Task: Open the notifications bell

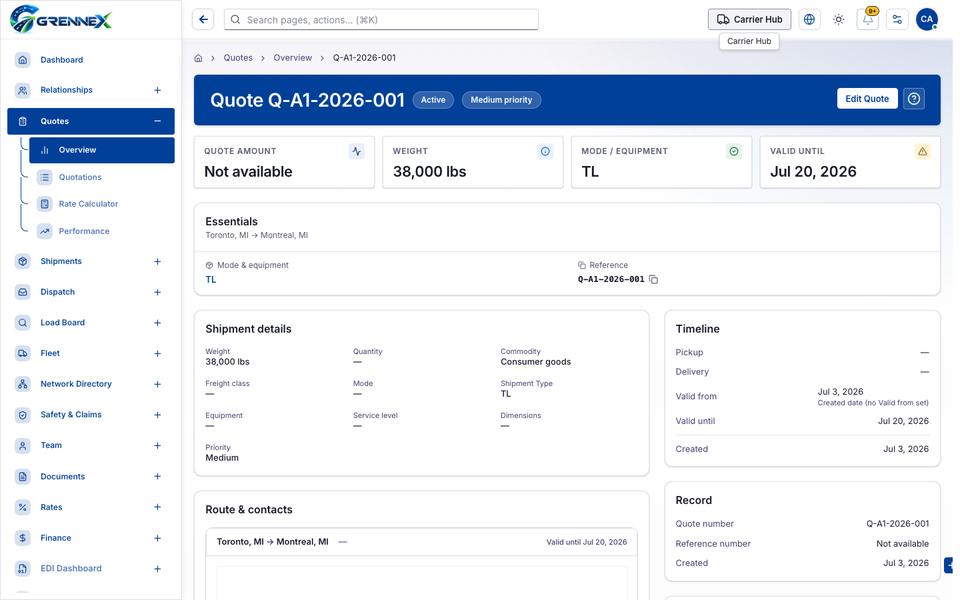Action: (x=868, y=20)
